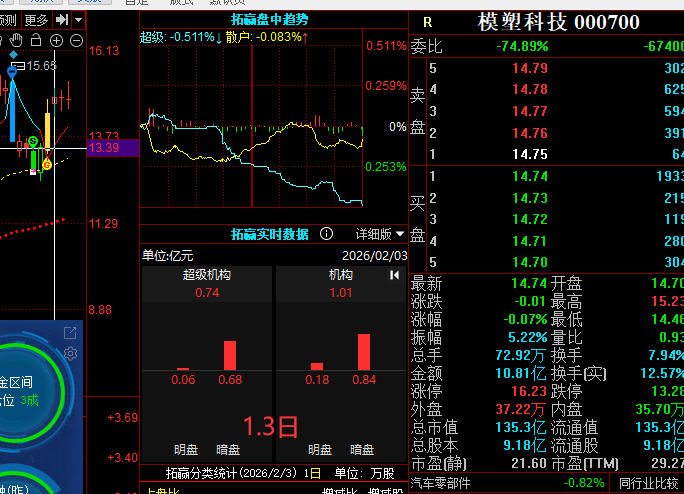Viewport: 684px width, 494px height.
Task: Click the stock title 模塑科技 000700
Action: tap(558, 22)
